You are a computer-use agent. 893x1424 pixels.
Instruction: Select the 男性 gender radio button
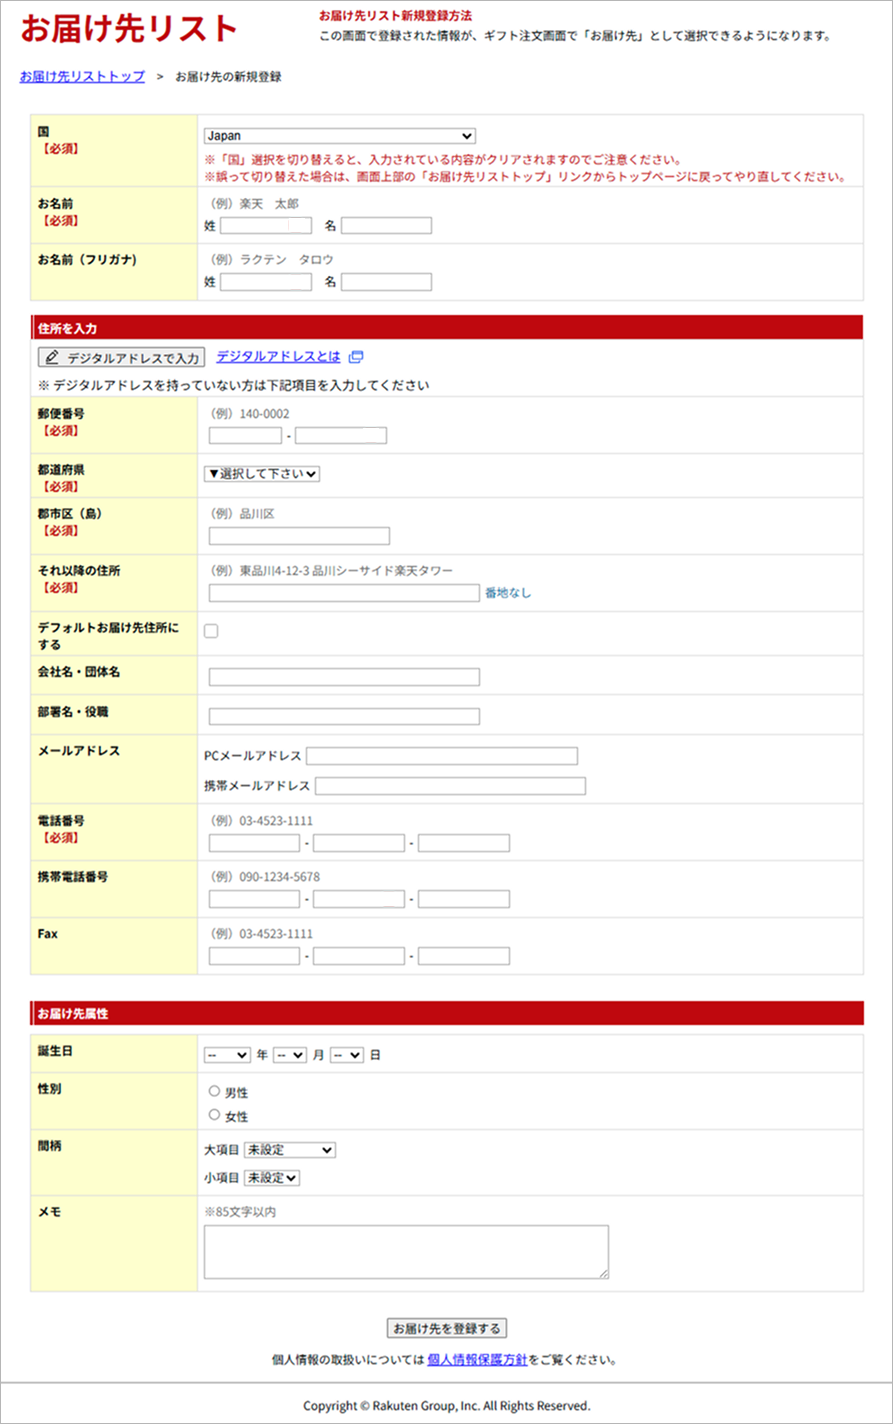tap(214, 1092)
